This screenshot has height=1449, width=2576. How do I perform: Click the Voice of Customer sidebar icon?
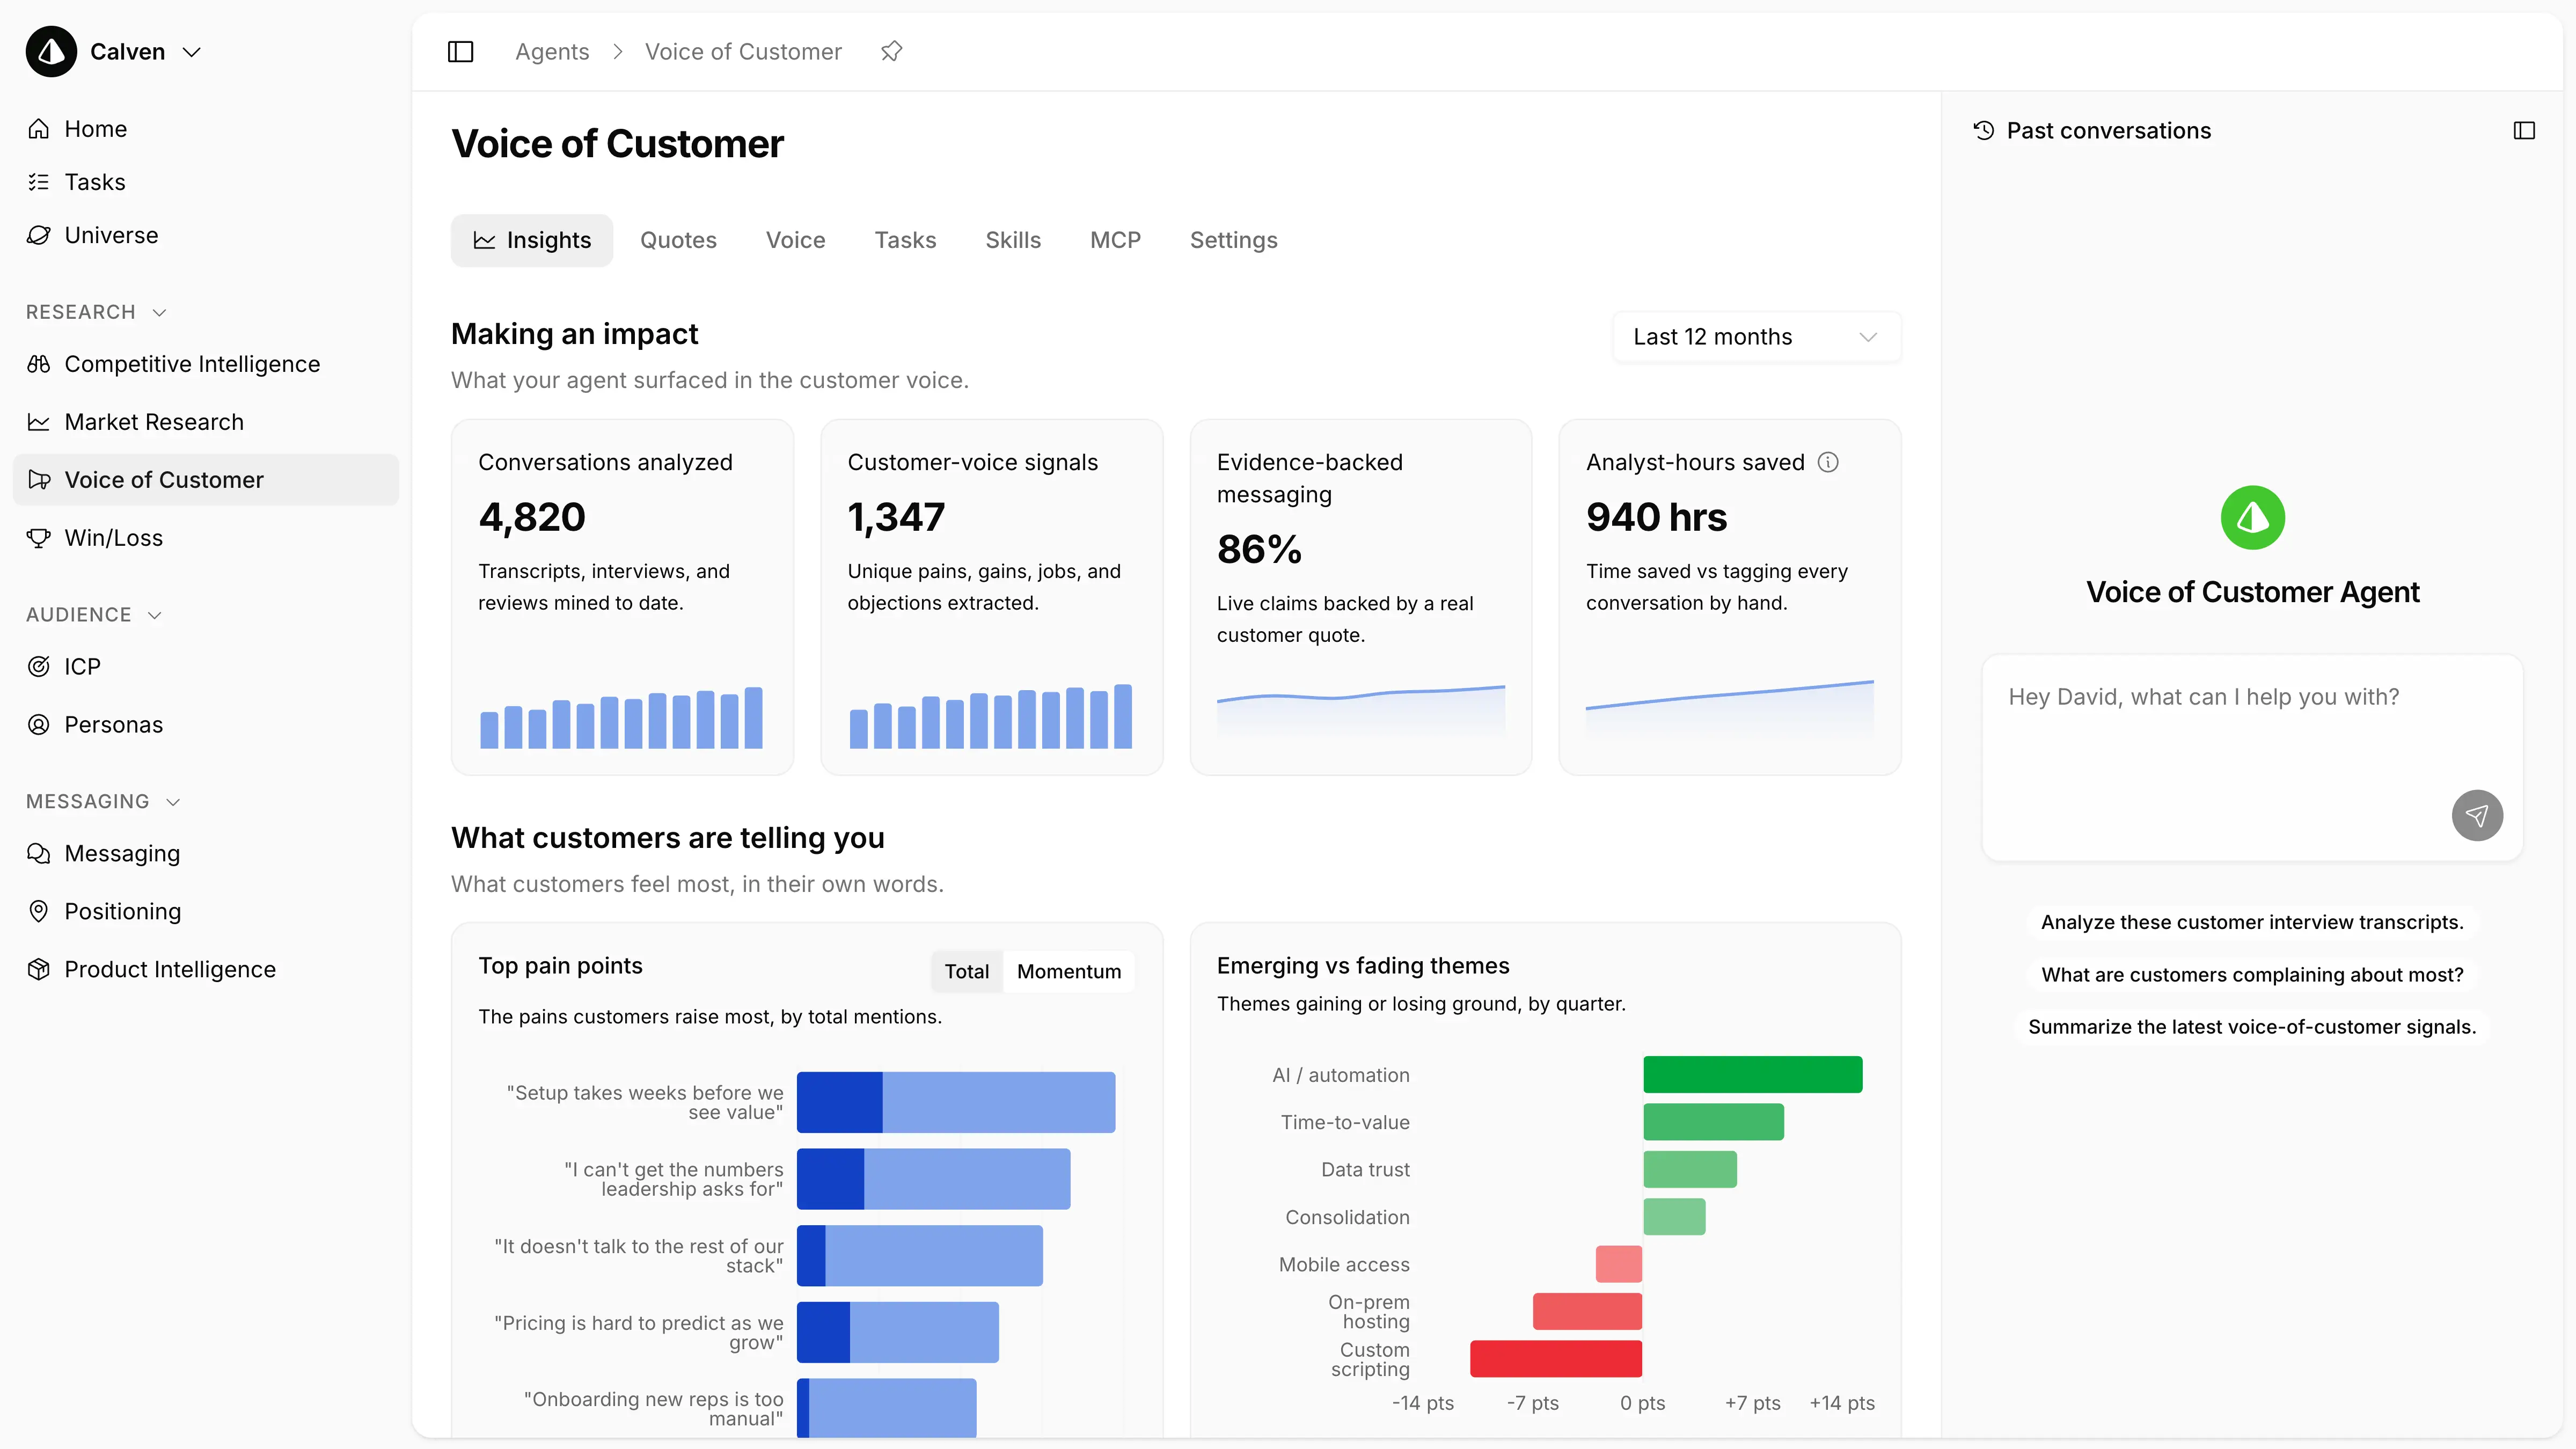(39, 480)
